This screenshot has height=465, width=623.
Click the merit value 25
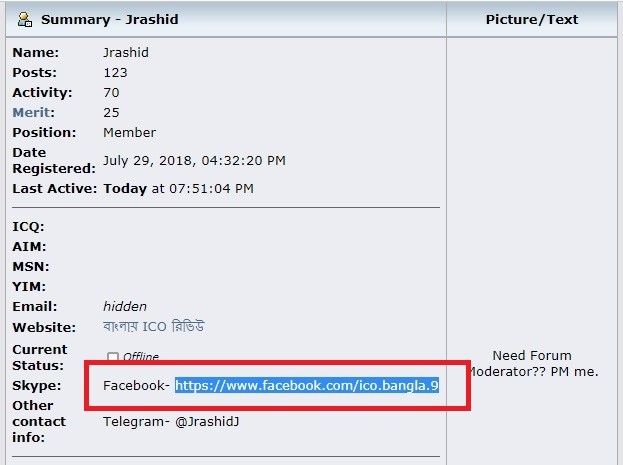pyautogui.click(x=111, y=112)
